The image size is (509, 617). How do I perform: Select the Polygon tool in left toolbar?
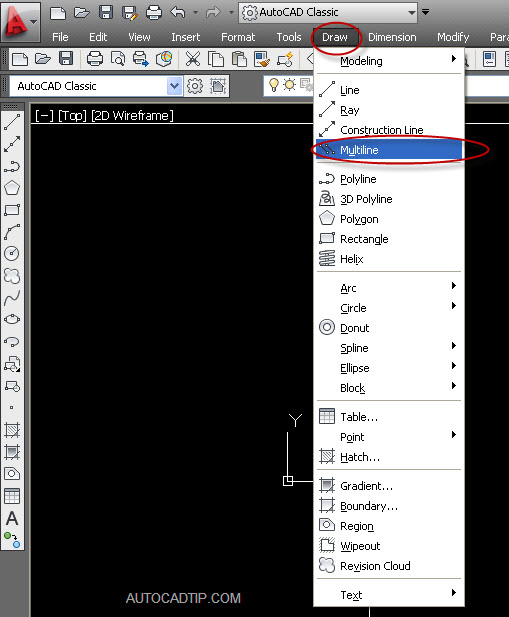click(12, 188)
